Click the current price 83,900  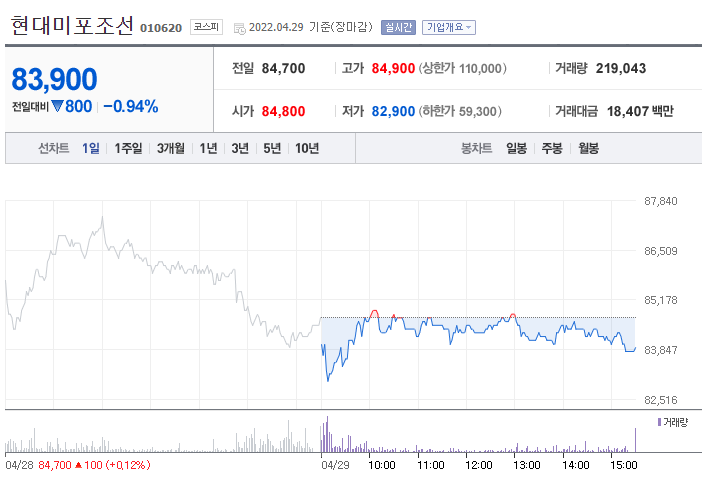coord(54,79)
